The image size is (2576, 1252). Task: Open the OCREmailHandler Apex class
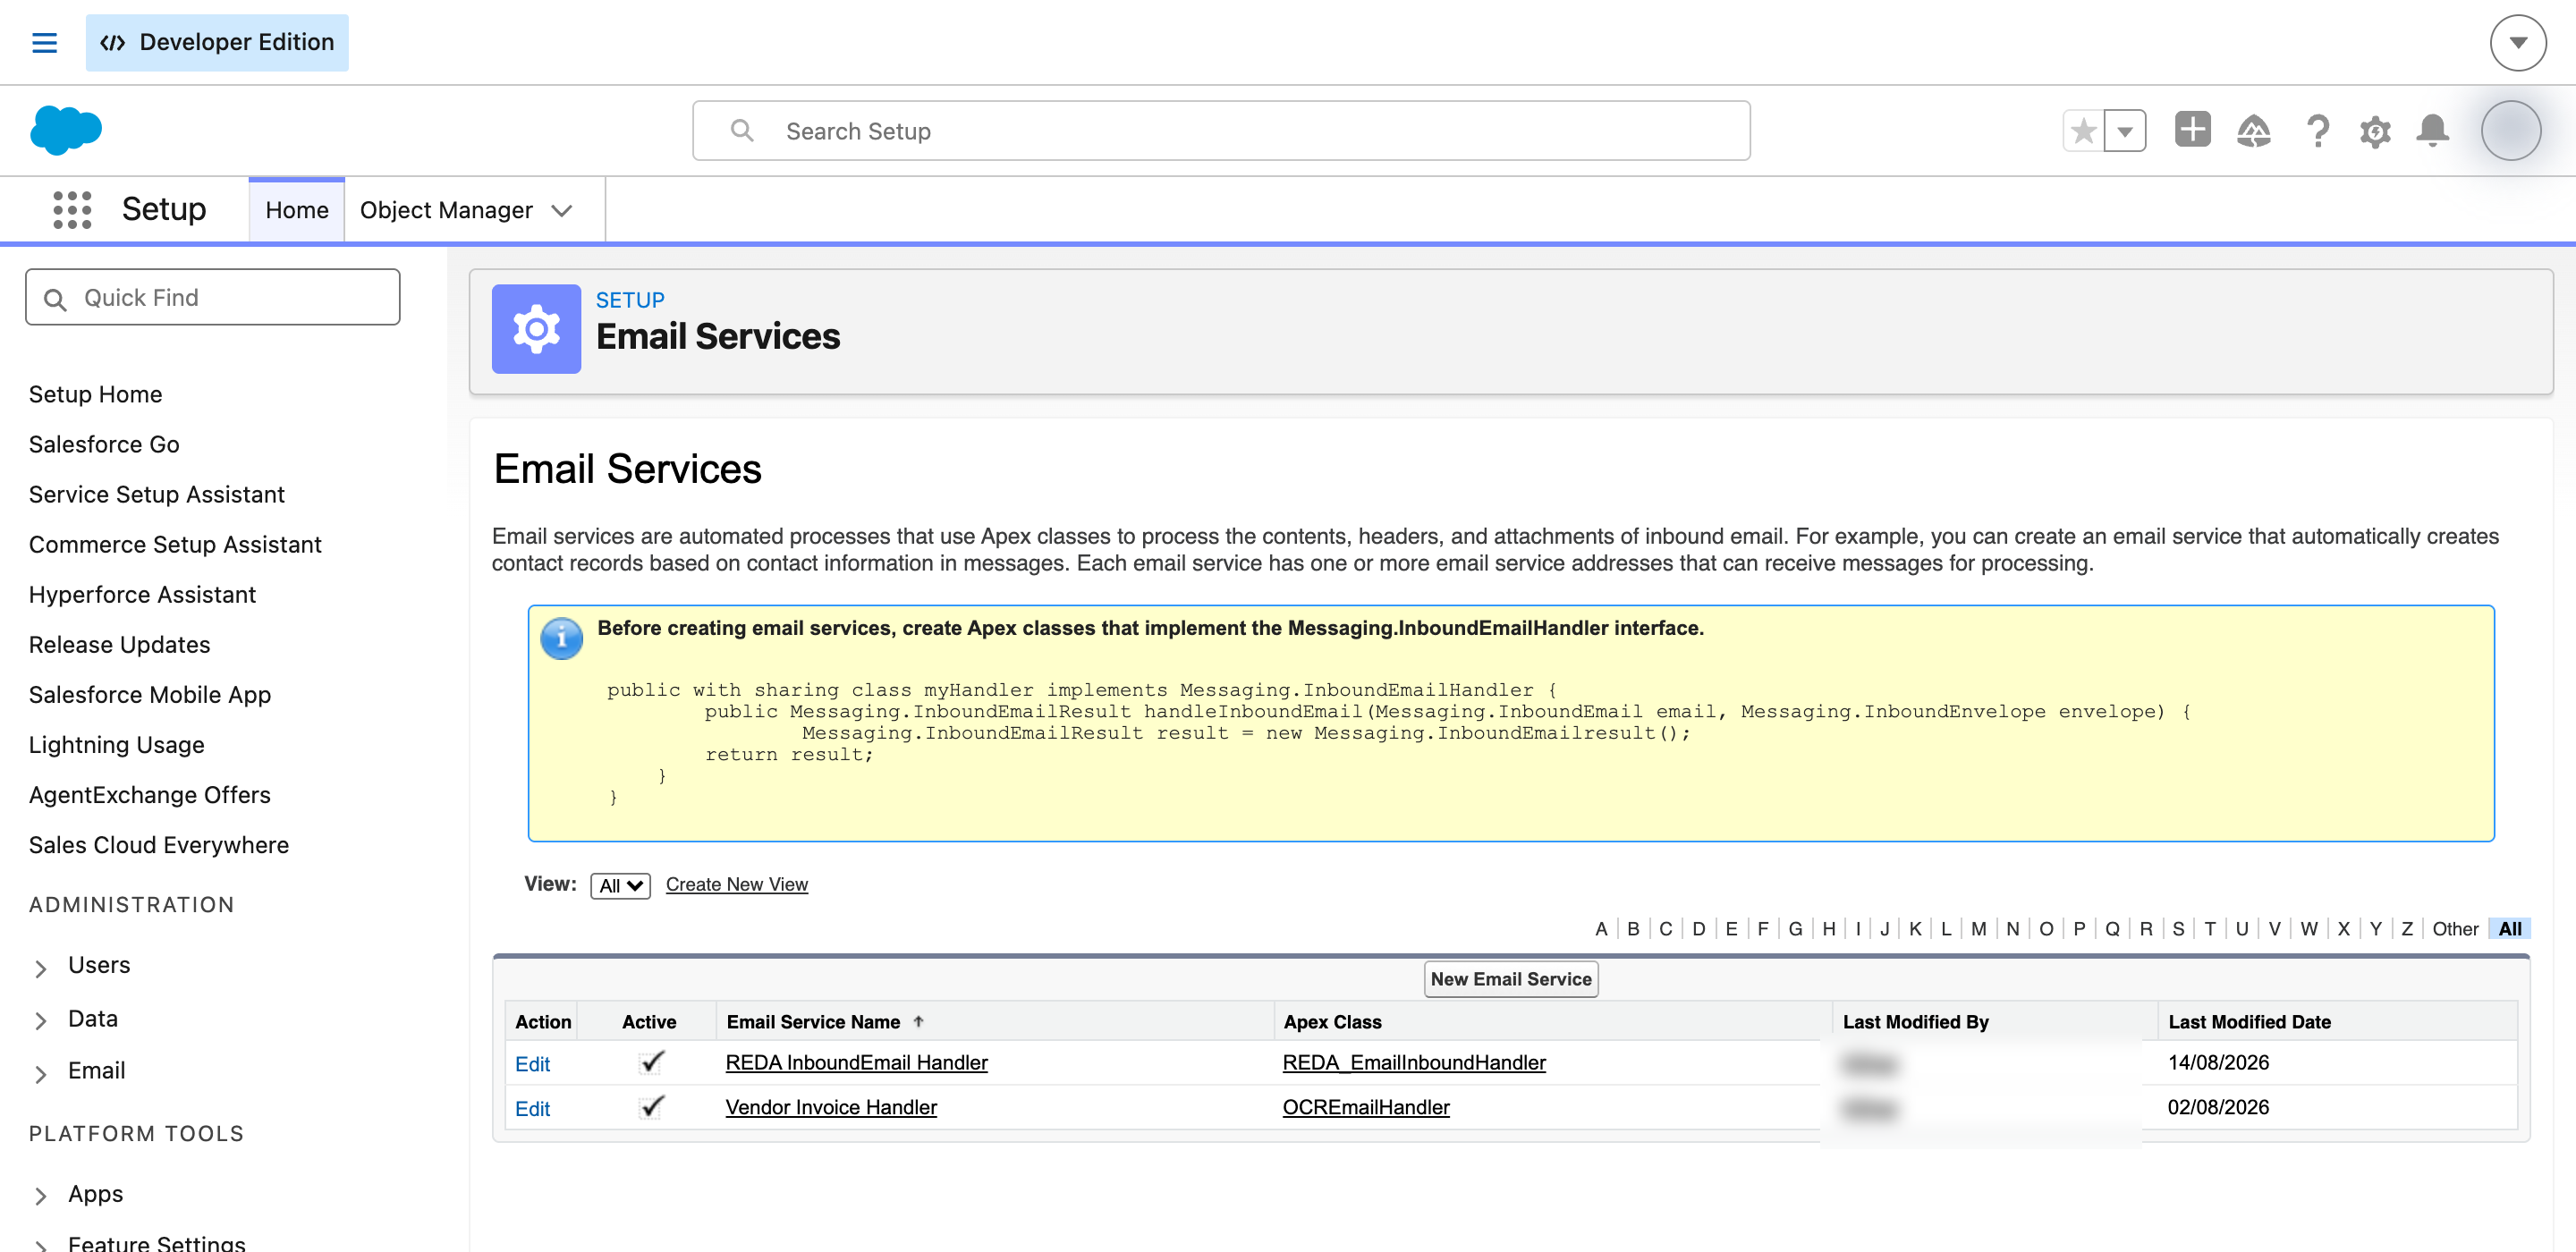pyautogui.click(x=1366, y=1107)
